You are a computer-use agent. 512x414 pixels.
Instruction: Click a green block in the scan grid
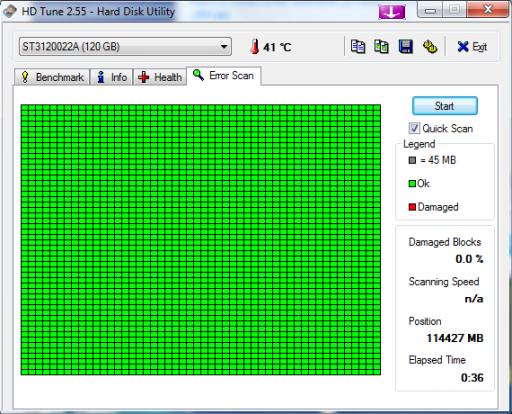[200, 240]
